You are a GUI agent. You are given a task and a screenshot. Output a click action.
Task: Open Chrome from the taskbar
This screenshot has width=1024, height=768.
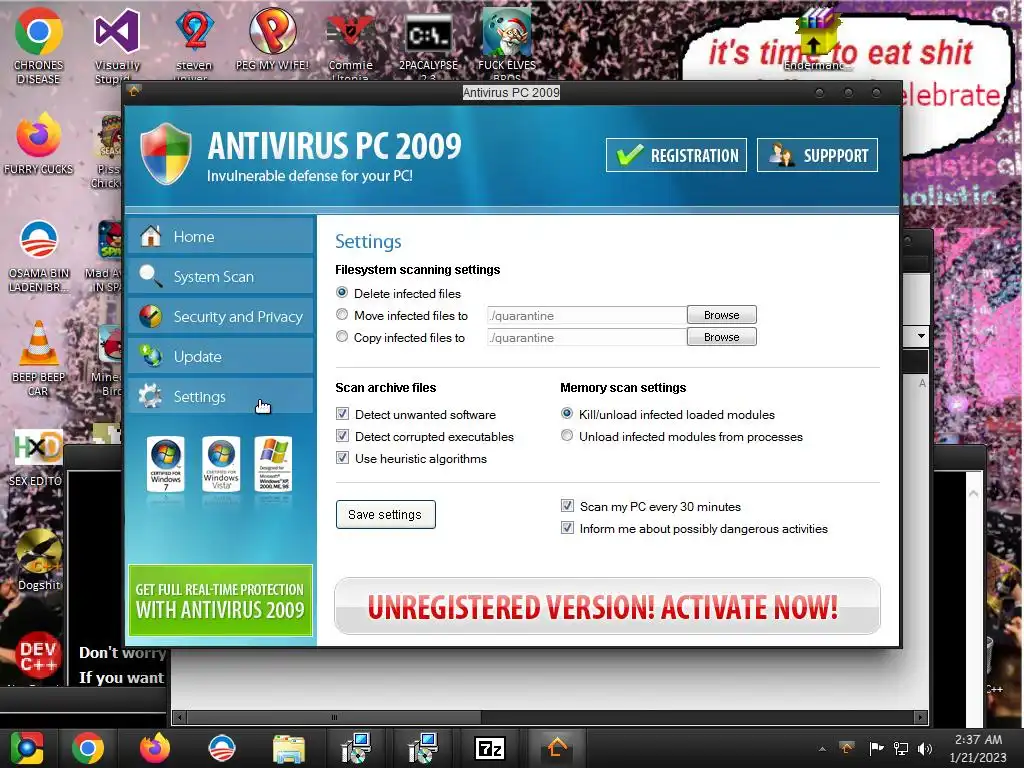pyautogui.click(x=88, y=748)
